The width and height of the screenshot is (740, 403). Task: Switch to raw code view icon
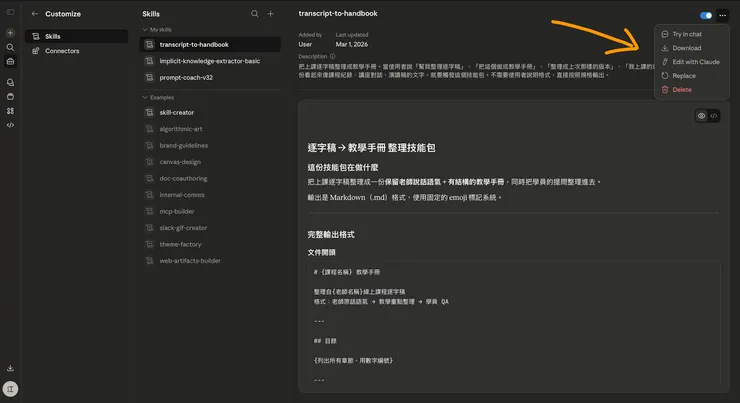click(714, 116)
